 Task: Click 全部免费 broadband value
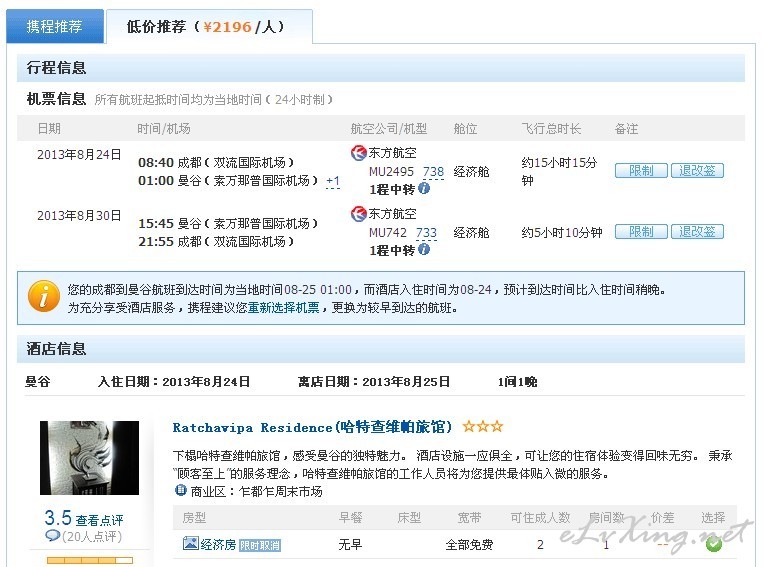click(x=469, y=545)
